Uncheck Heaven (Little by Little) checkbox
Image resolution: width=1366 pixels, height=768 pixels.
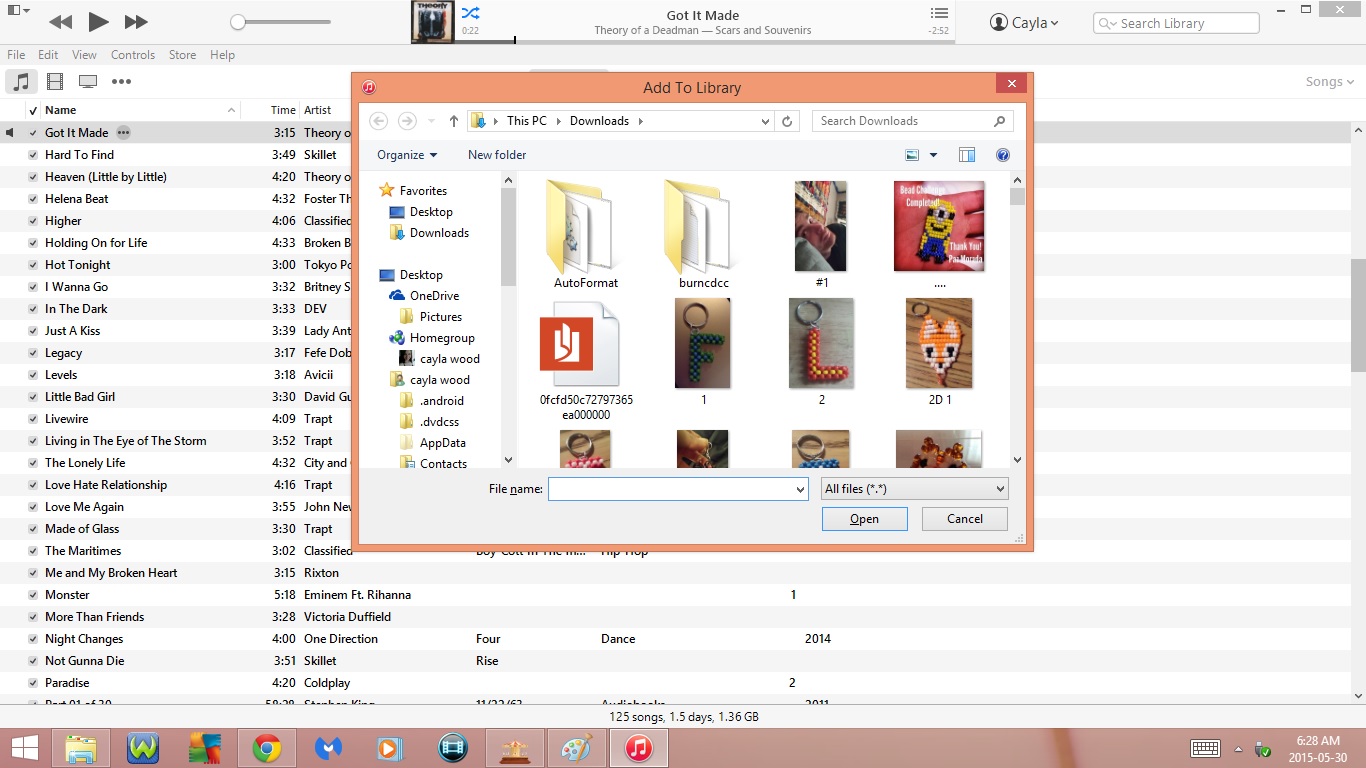(33, 177)
